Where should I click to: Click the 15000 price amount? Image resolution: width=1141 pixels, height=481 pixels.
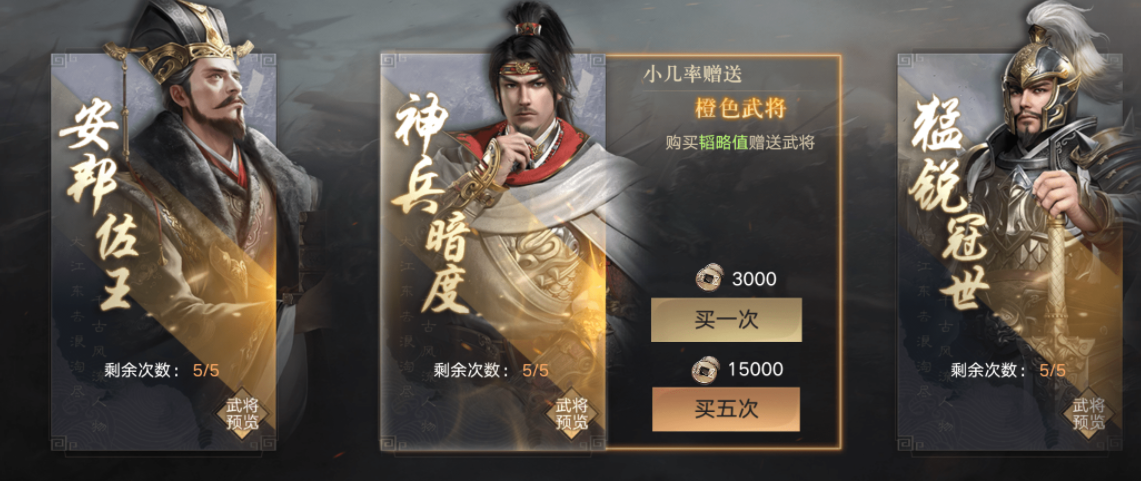click(x=755, y=370)
